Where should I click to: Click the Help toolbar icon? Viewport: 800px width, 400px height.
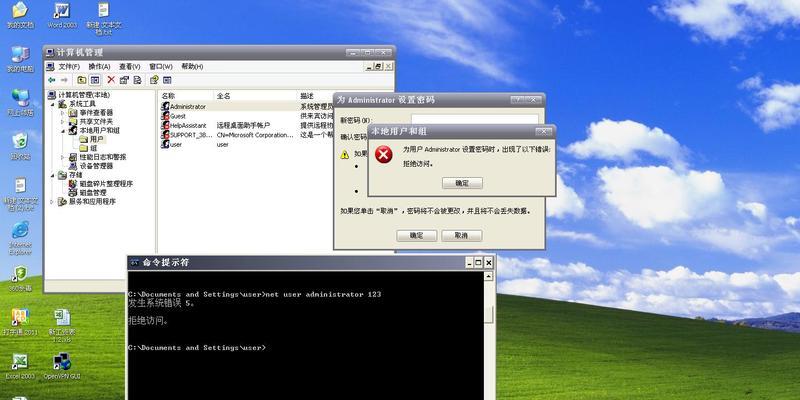pos(154,80)
